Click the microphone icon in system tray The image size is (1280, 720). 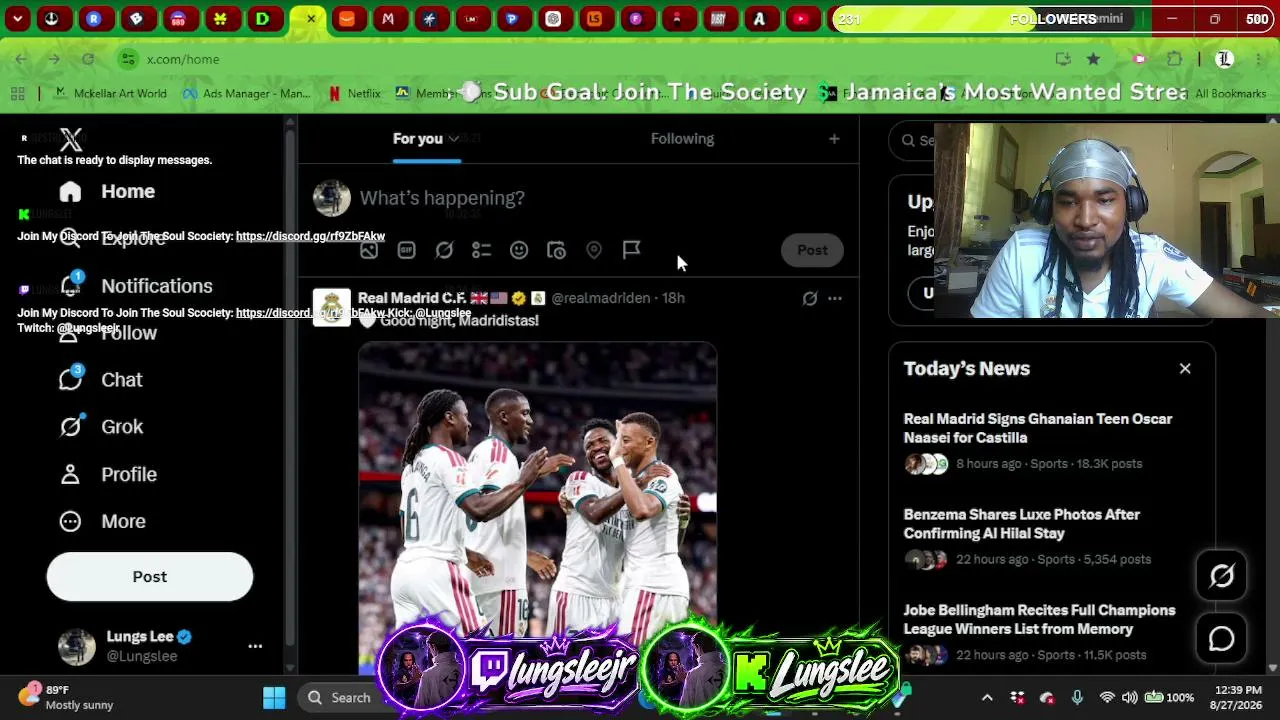coord(1077,697)
